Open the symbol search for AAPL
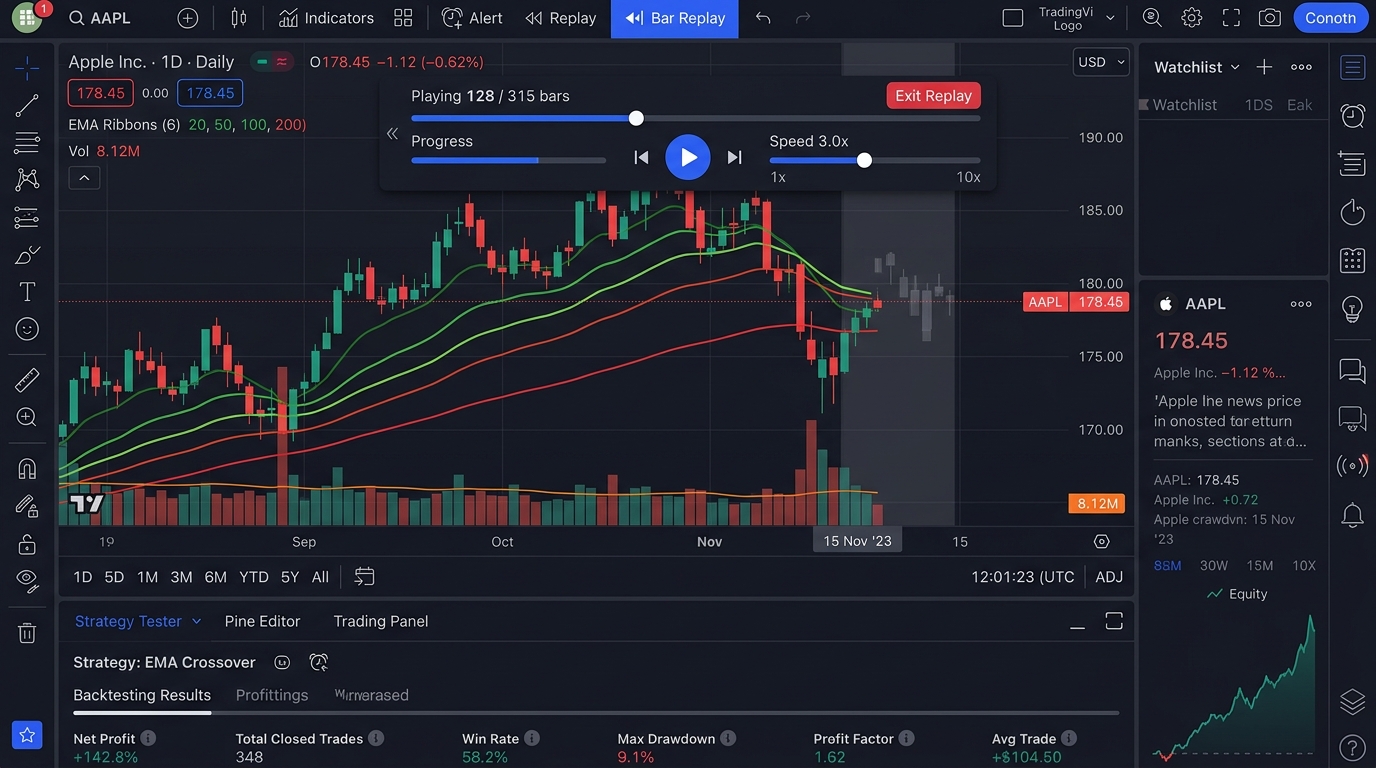 tap(99, 18)
